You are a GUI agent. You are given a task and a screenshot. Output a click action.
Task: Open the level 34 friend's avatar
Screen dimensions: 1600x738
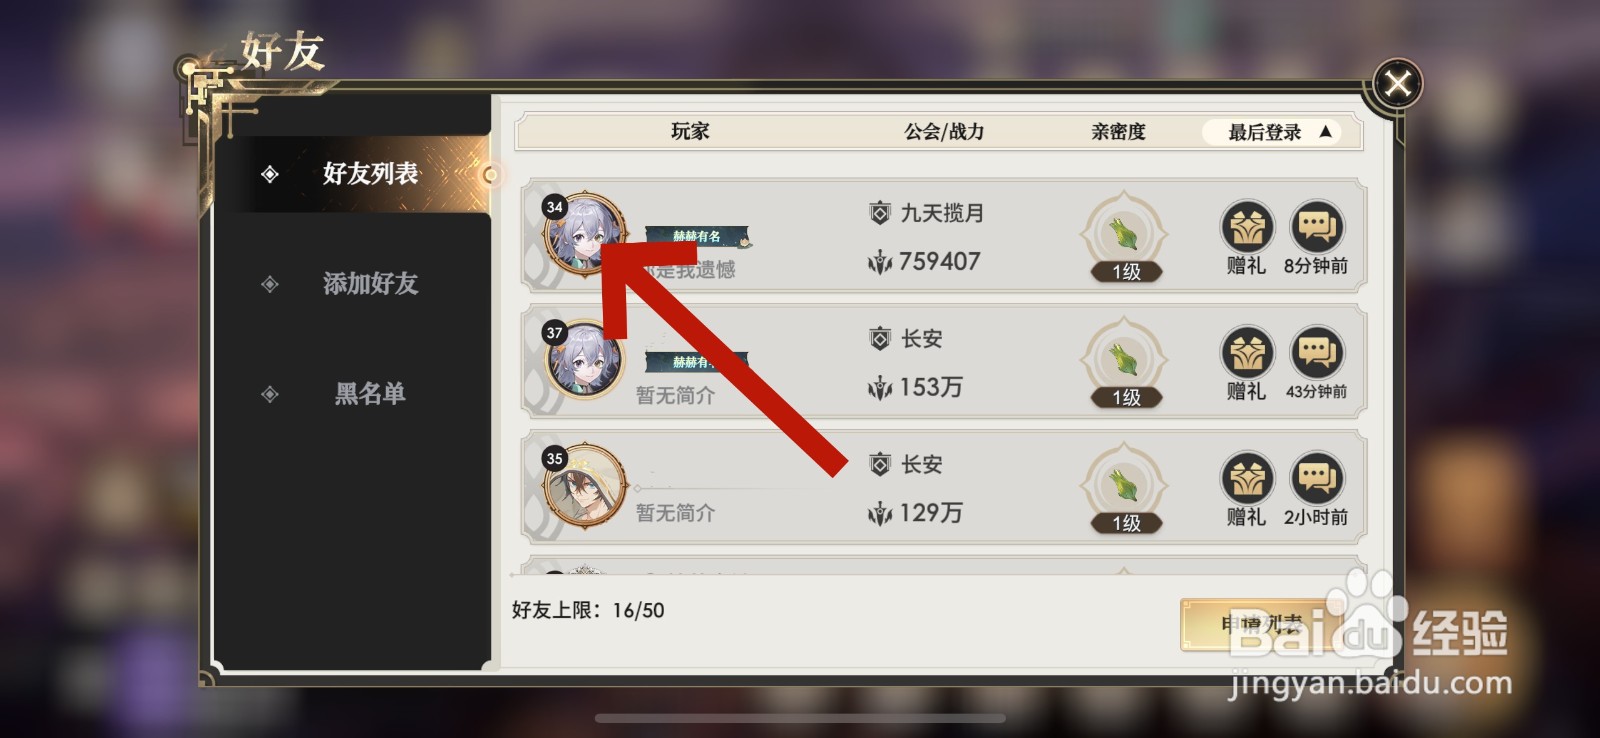pyautogui.click(x=584, y=234)
